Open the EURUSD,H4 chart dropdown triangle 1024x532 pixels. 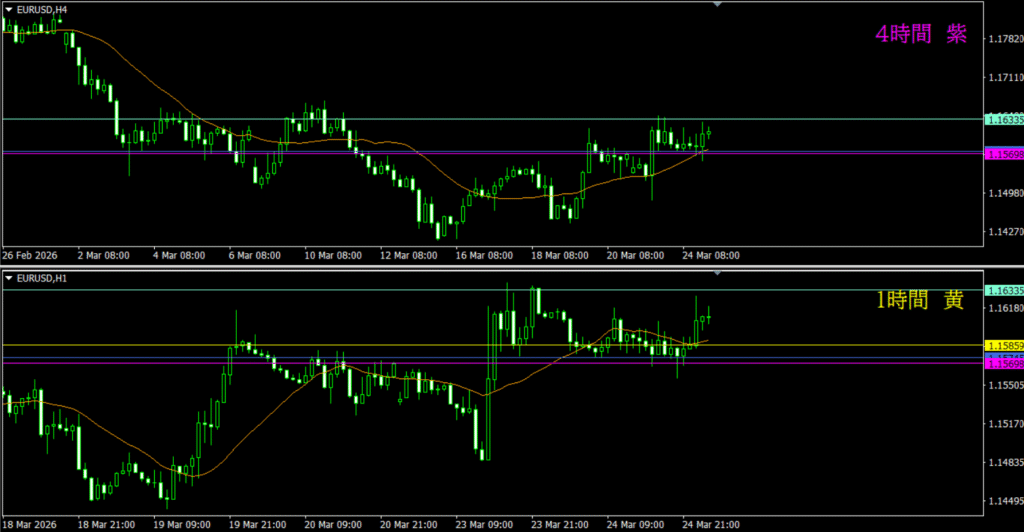[8, 9]
